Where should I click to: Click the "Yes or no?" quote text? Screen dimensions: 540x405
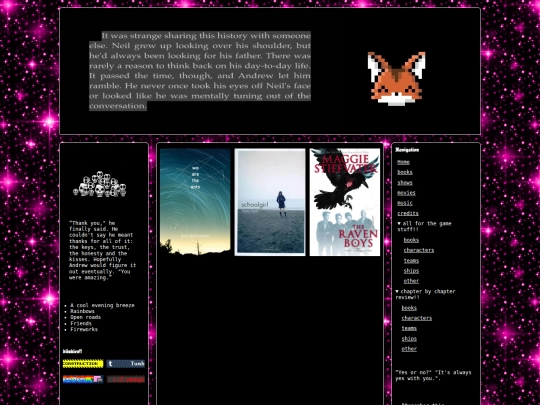pyautogui.click(x=433, y=375)
